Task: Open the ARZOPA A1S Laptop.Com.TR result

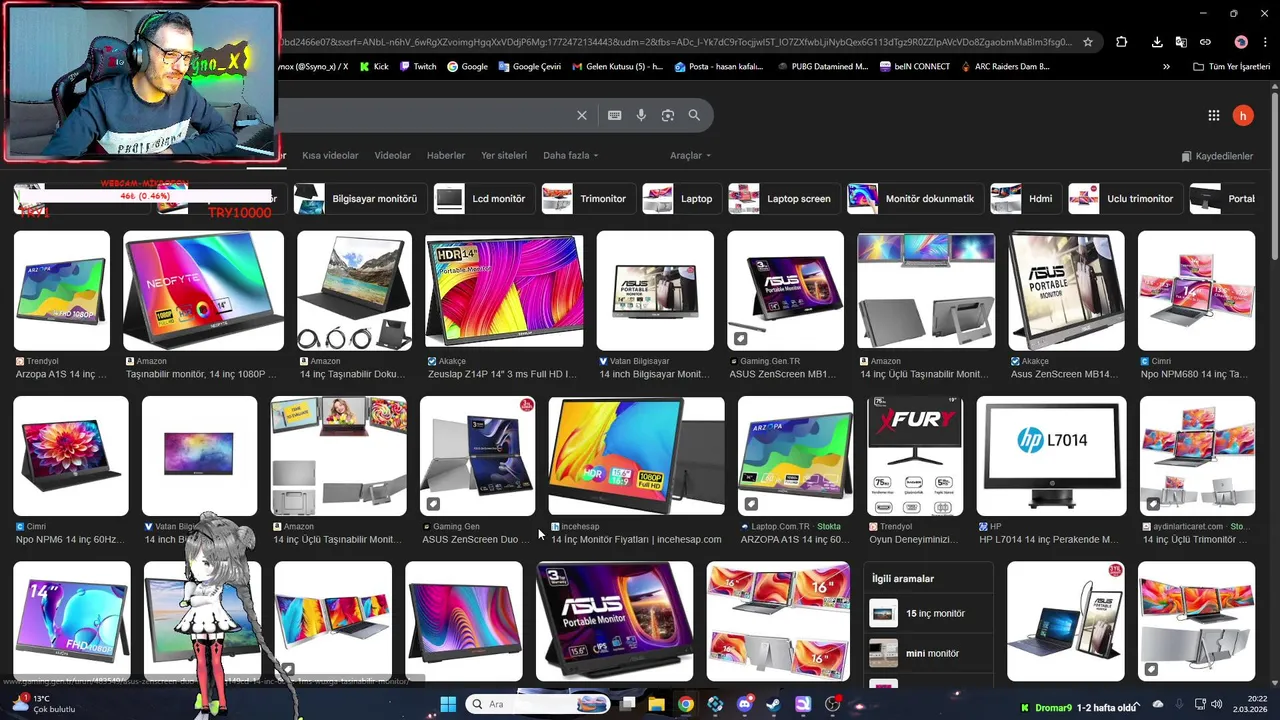Action: [x=795, y=456]
